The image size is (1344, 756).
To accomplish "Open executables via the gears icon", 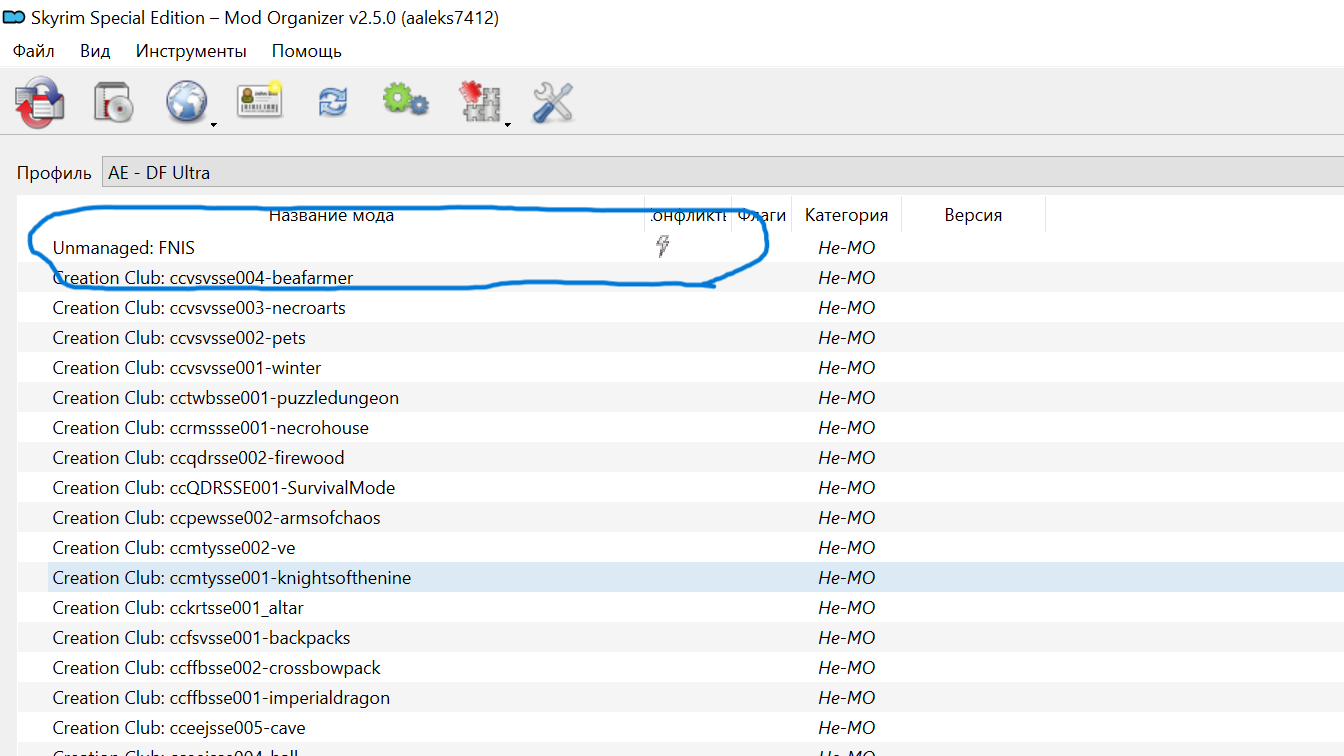I will [405, 101].
